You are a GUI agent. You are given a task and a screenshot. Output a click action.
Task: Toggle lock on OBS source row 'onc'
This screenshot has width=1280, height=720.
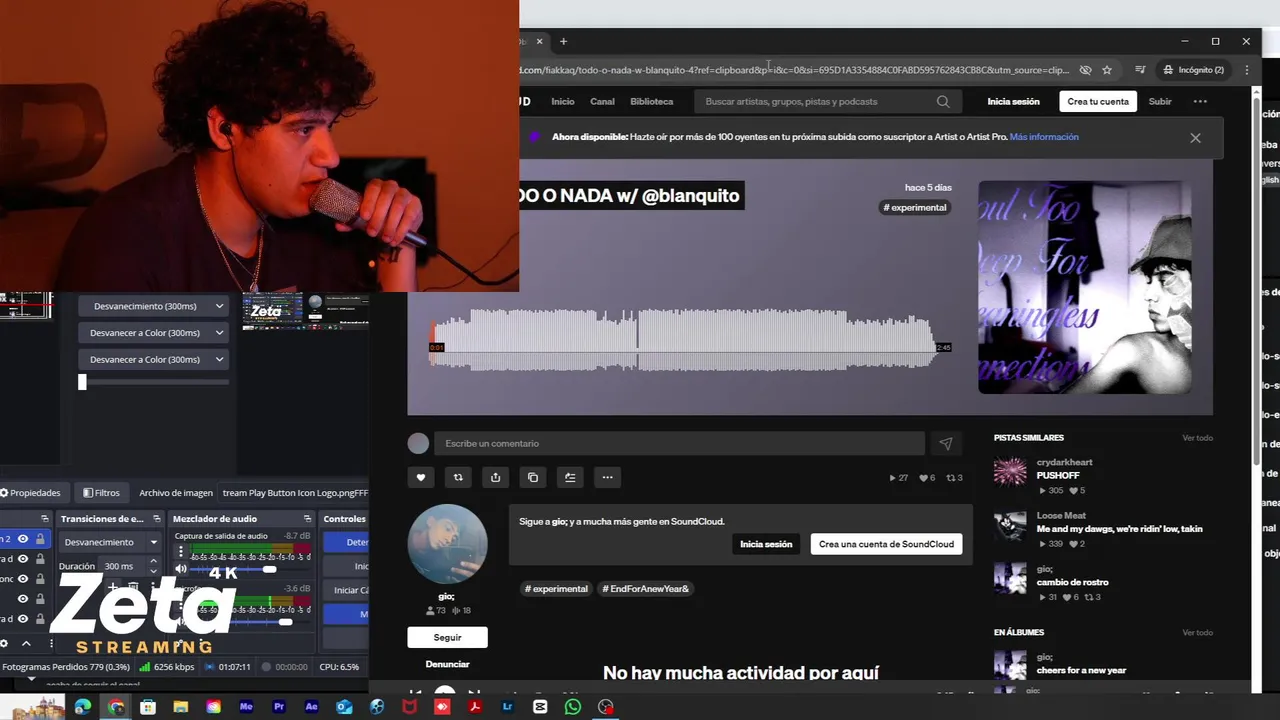[x=40, y=579]
